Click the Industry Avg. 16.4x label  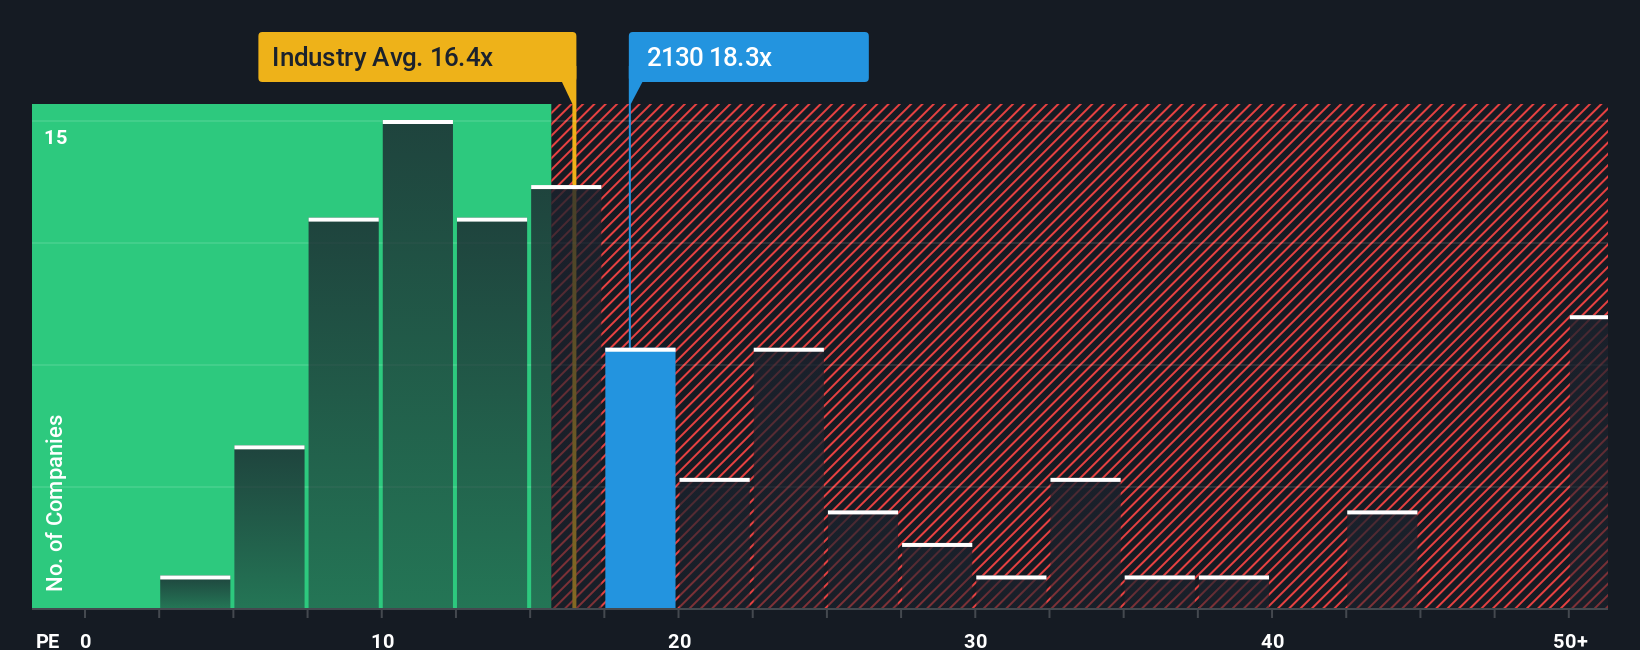click(417, 57)
